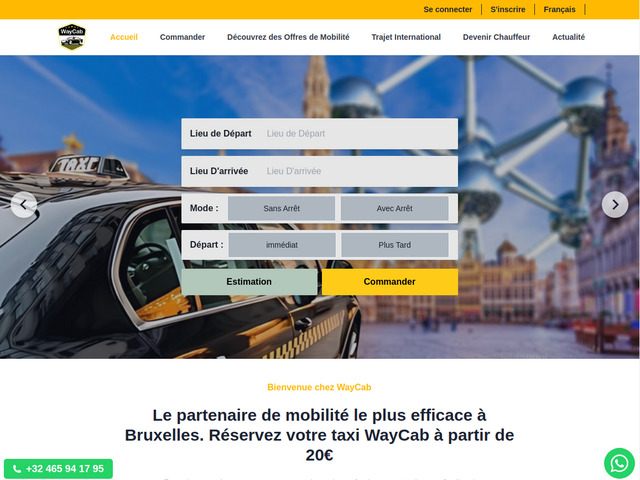The height and width of the screenshot is (480, 640).
Task: Go to Accueil menu item
Action: pos(124,37)
